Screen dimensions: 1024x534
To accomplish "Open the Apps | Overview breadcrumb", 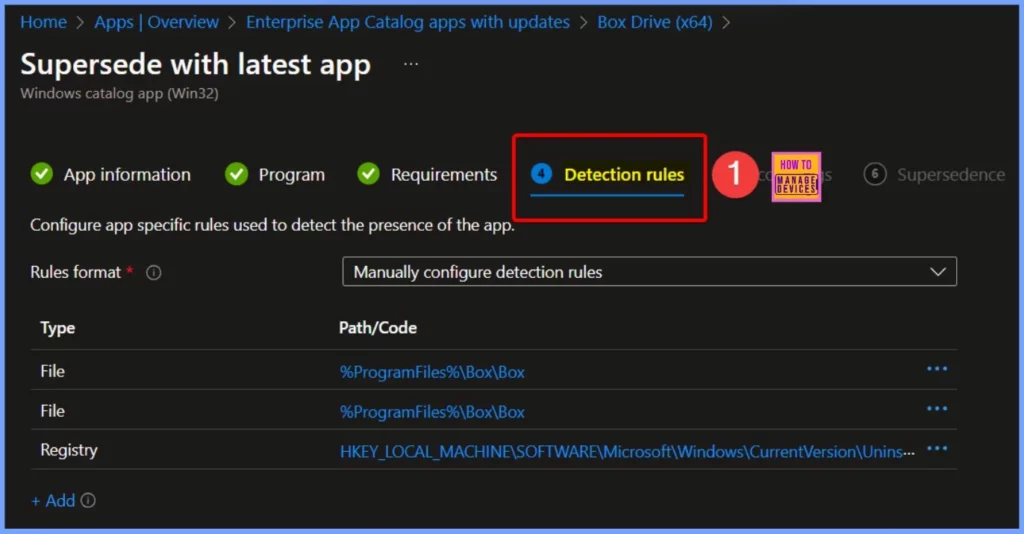I will coord(156,22).
